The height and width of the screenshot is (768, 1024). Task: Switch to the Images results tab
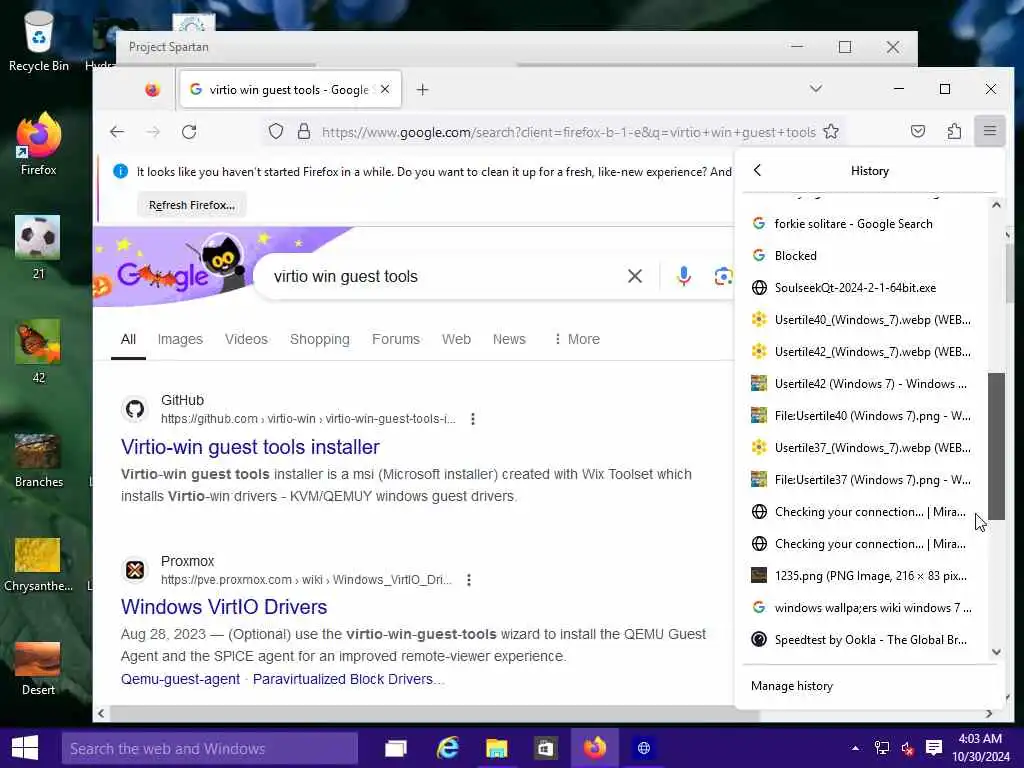click(180, 340)
